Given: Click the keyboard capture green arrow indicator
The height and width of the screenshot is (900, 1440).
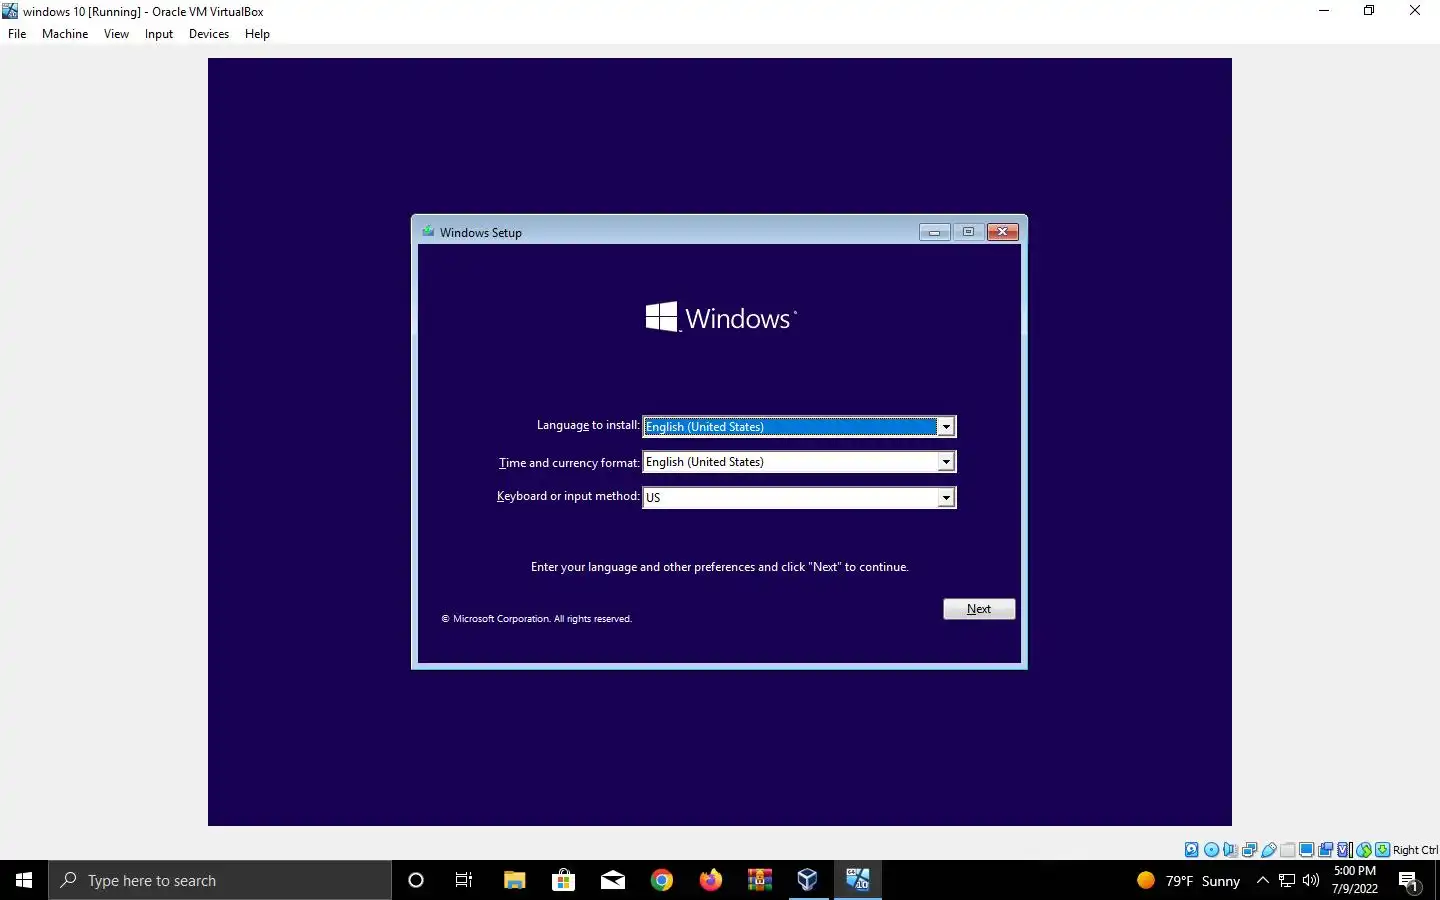Looking at the screenshot, I should [1383, 850].
